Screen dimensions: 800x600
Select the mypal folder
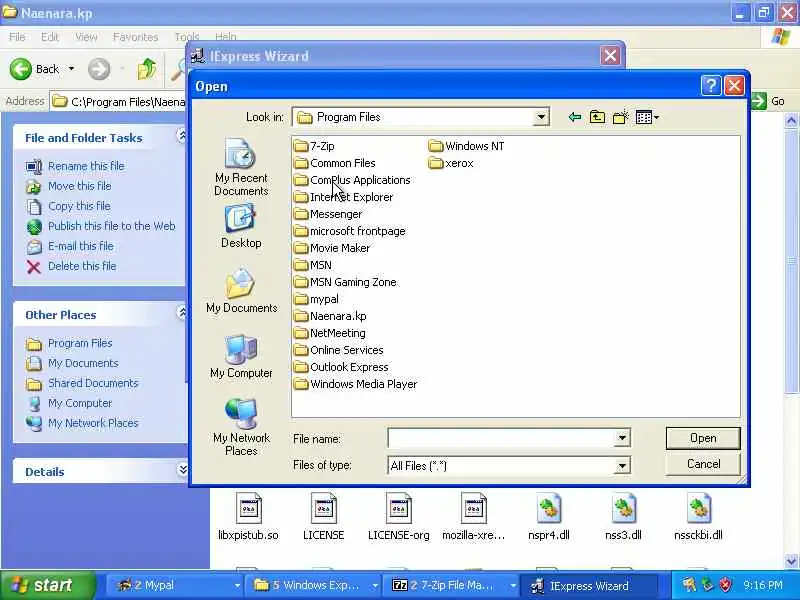(x=317, y=299)
